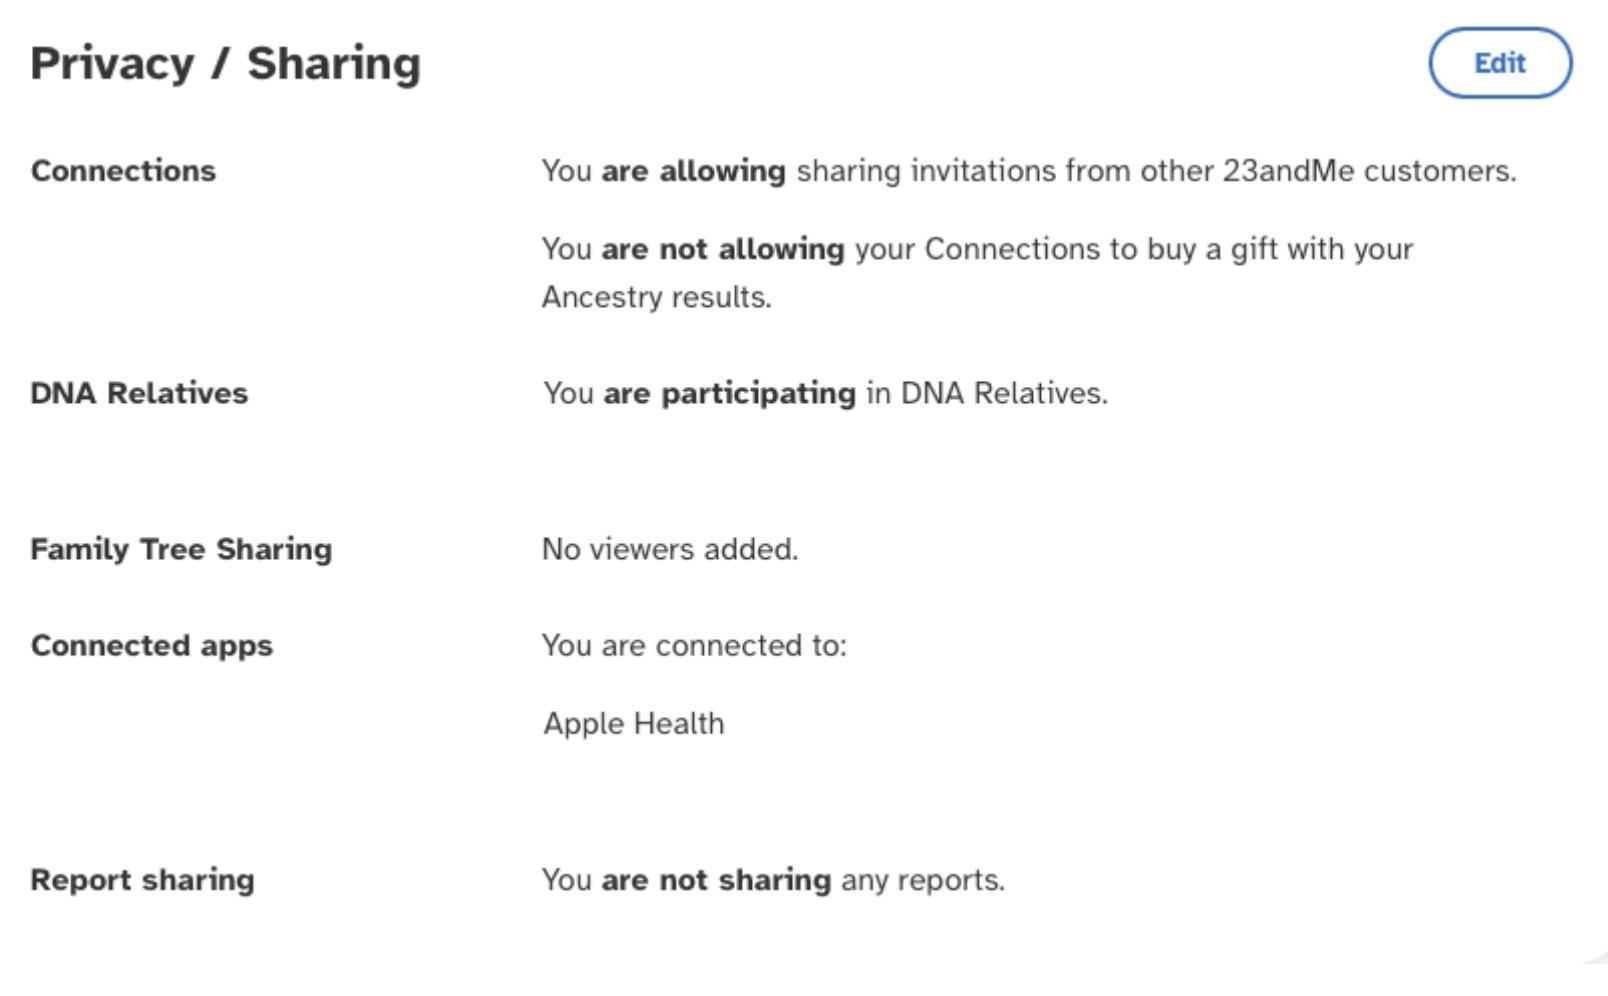Image resolution: width=1608 pixels, height=996 pixels.
Task: Click the bold "are participating" text
Action: point(729,393)
